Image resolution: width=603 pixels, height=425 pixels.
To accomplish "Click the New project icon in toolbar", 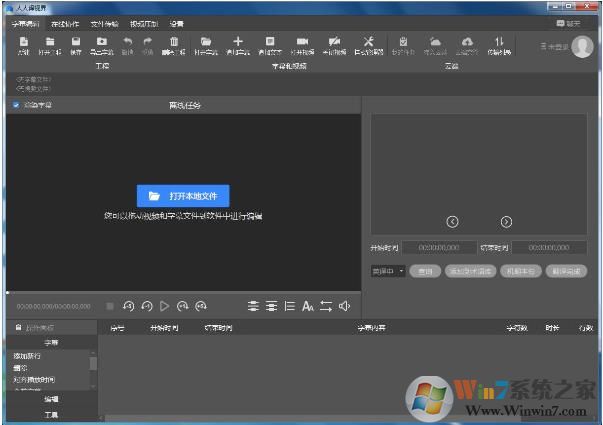I will point(23,42).
